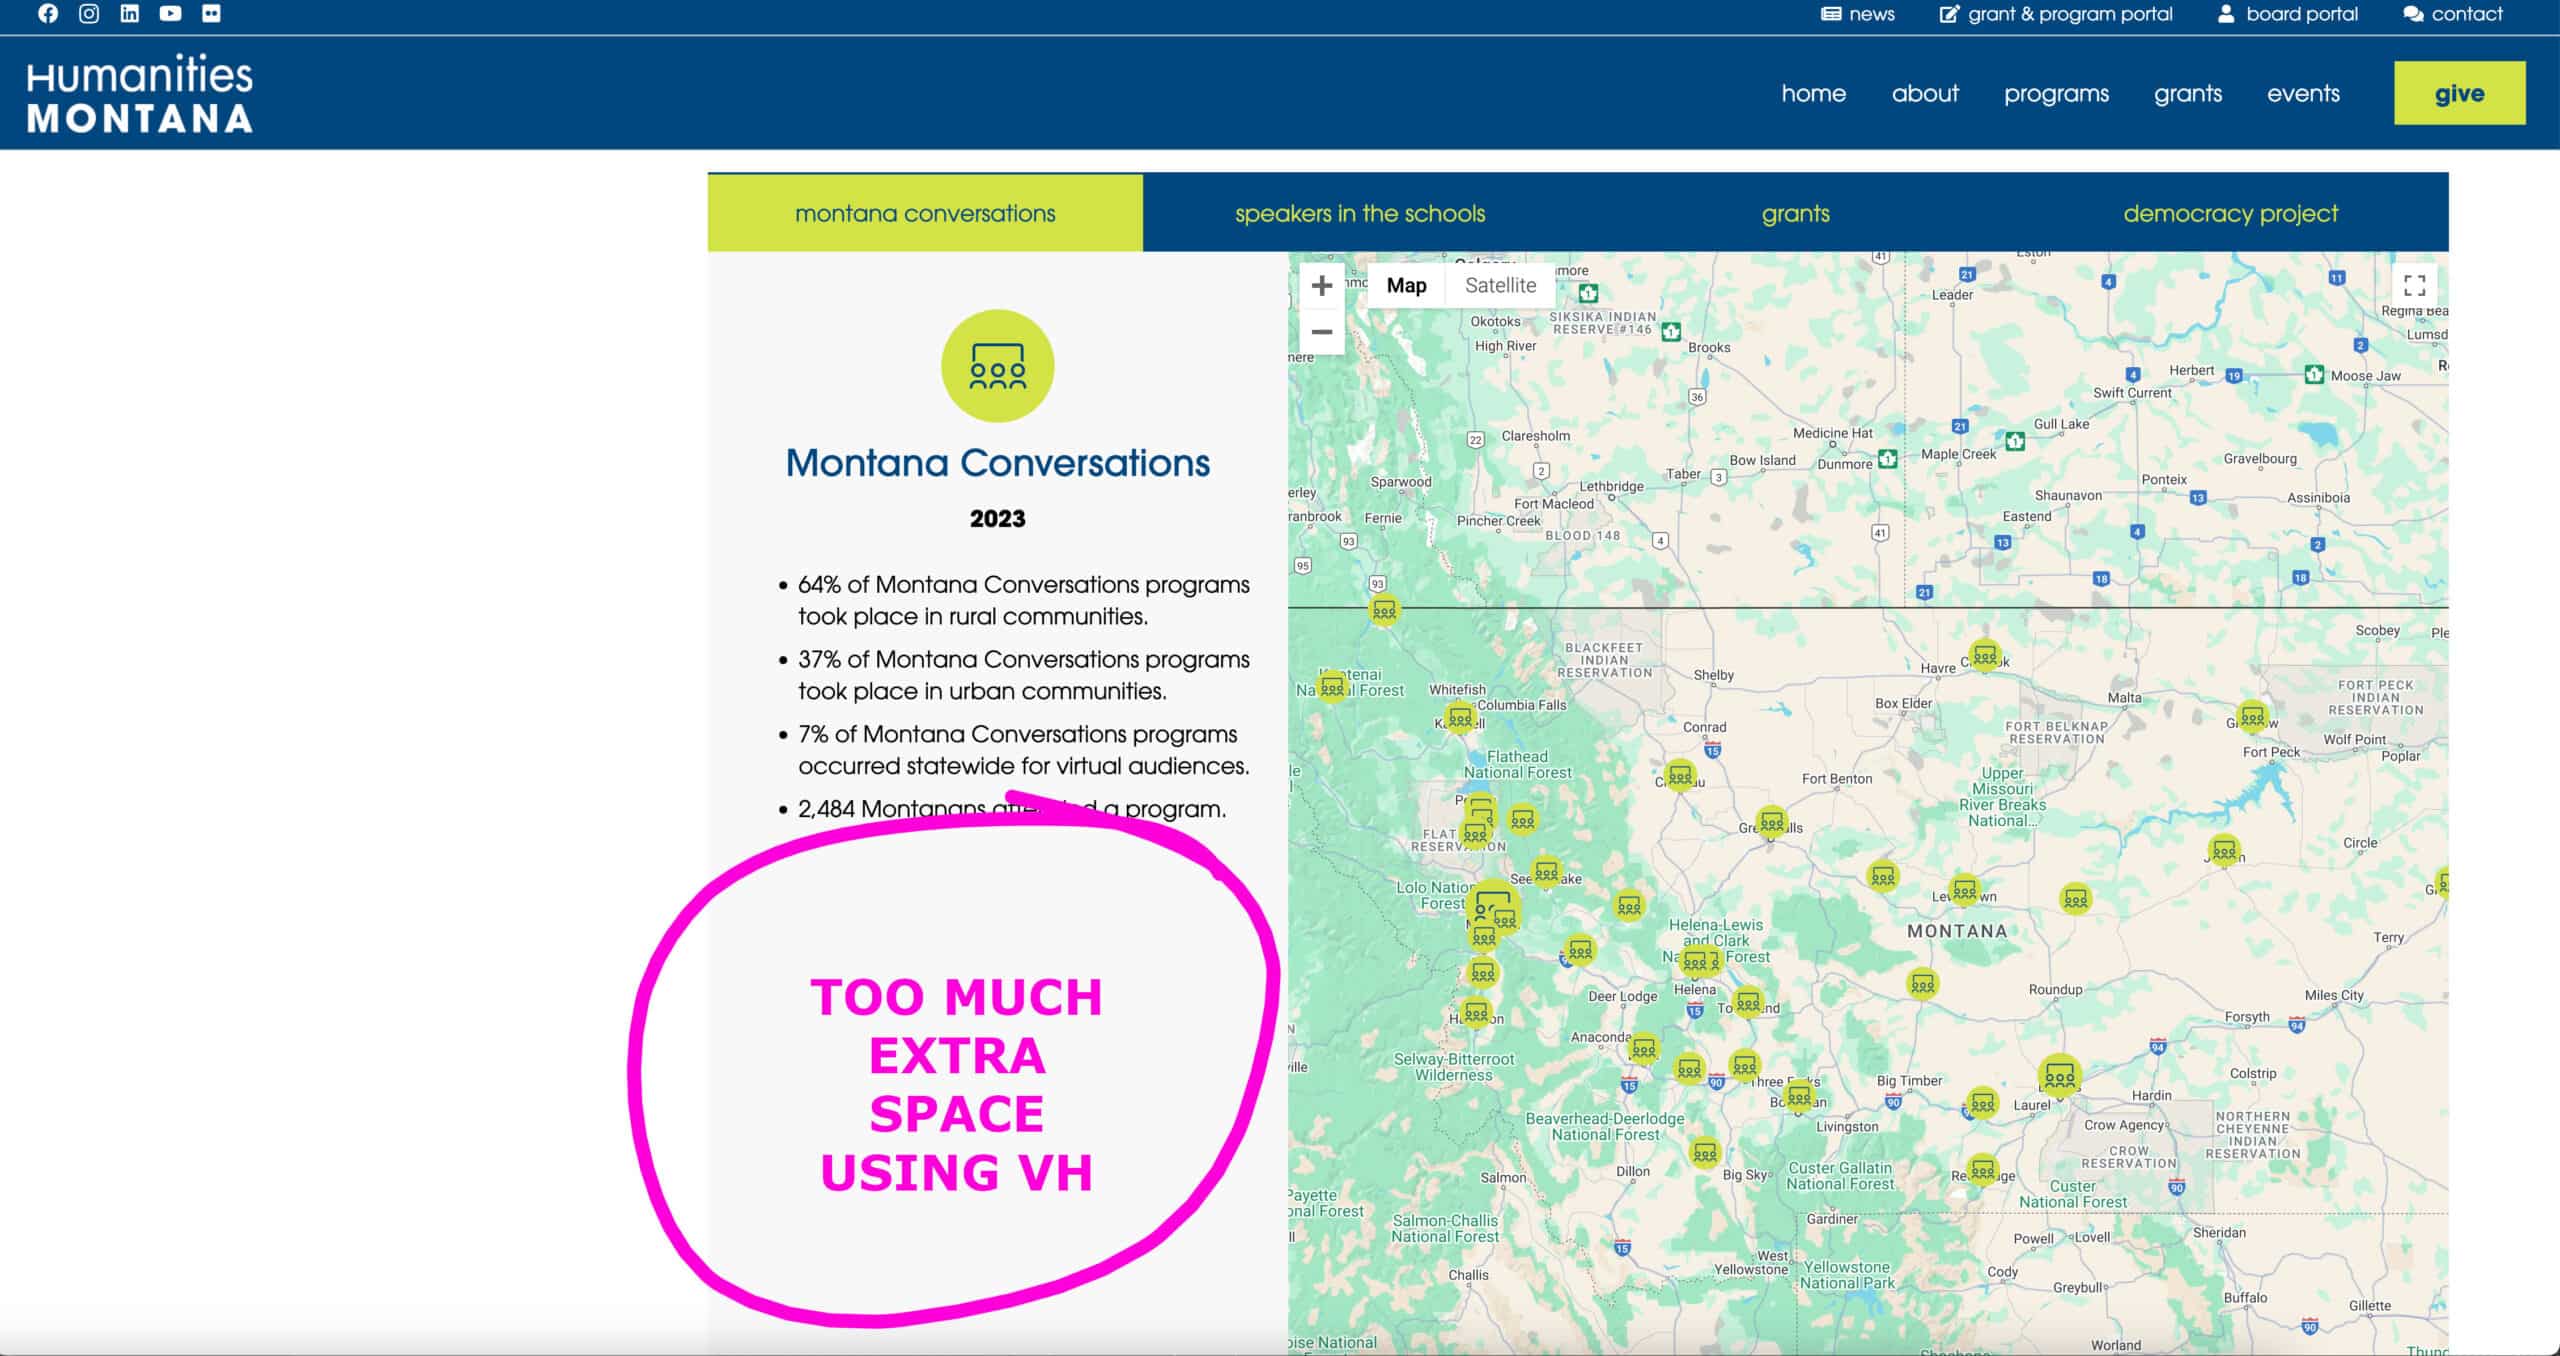Click the conversation marker at Lewistown
The width and height of the screenshot is (2560, 1356).
tap(1964, 889)
